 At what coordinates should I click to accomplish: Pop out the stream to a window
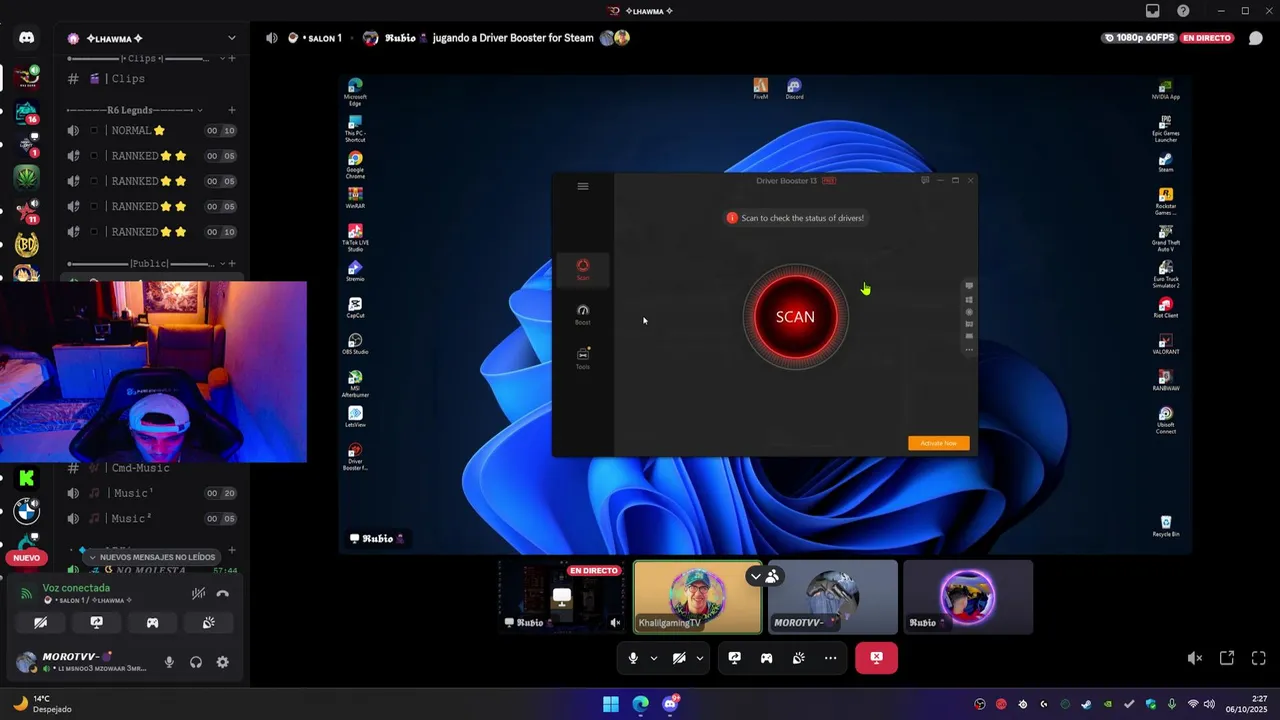[1226, 658]
